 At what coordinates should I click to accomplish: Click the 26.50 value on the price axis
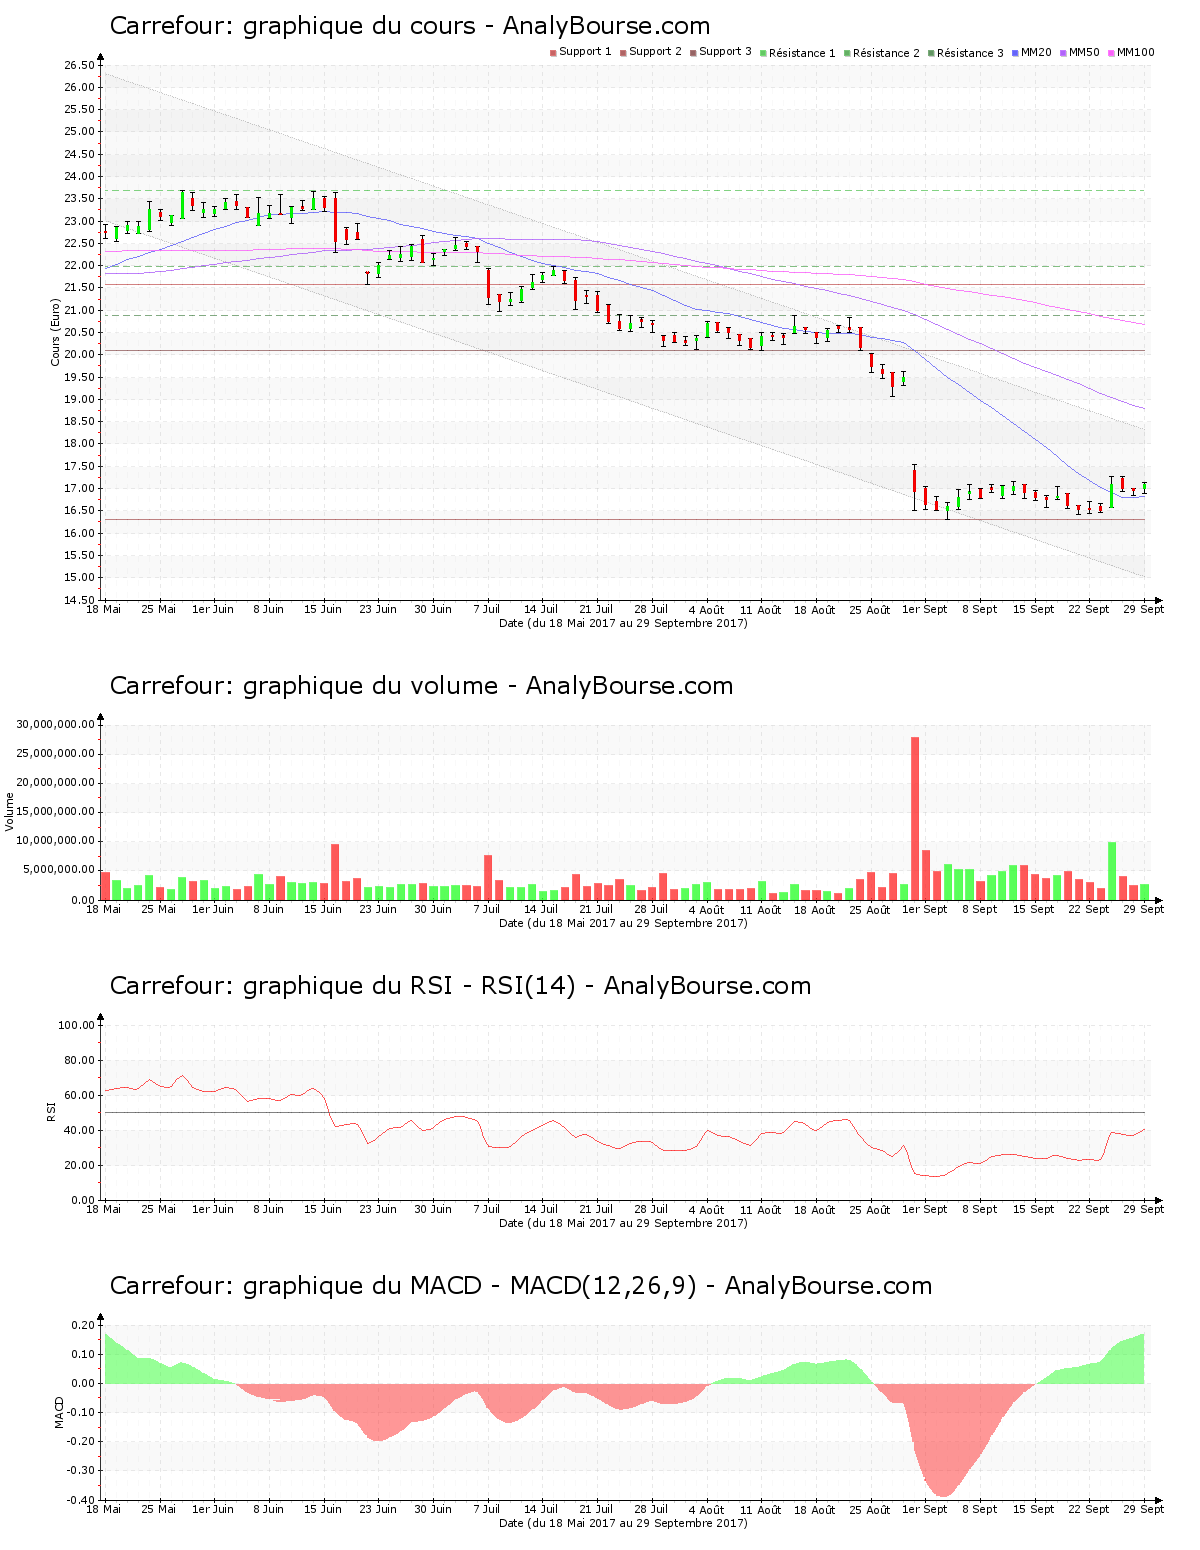pos(79,65)
